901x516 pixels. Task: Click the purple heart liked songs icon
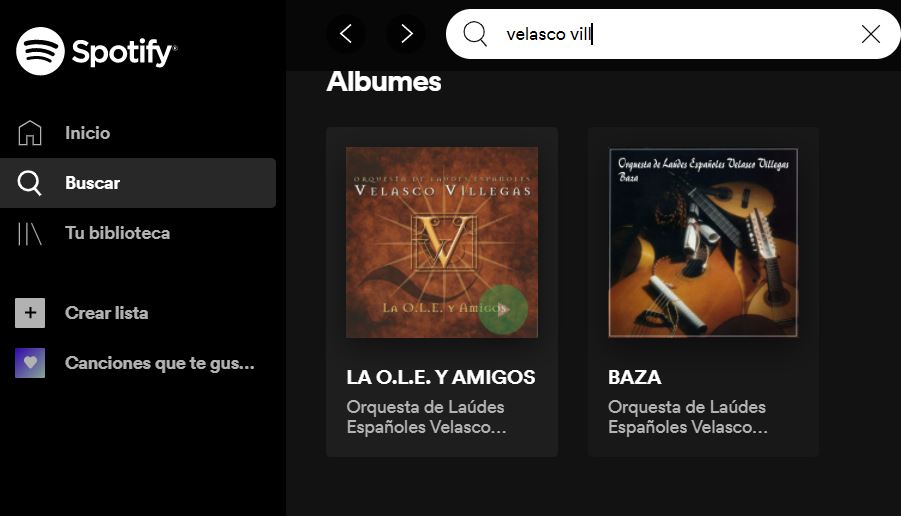30,363
